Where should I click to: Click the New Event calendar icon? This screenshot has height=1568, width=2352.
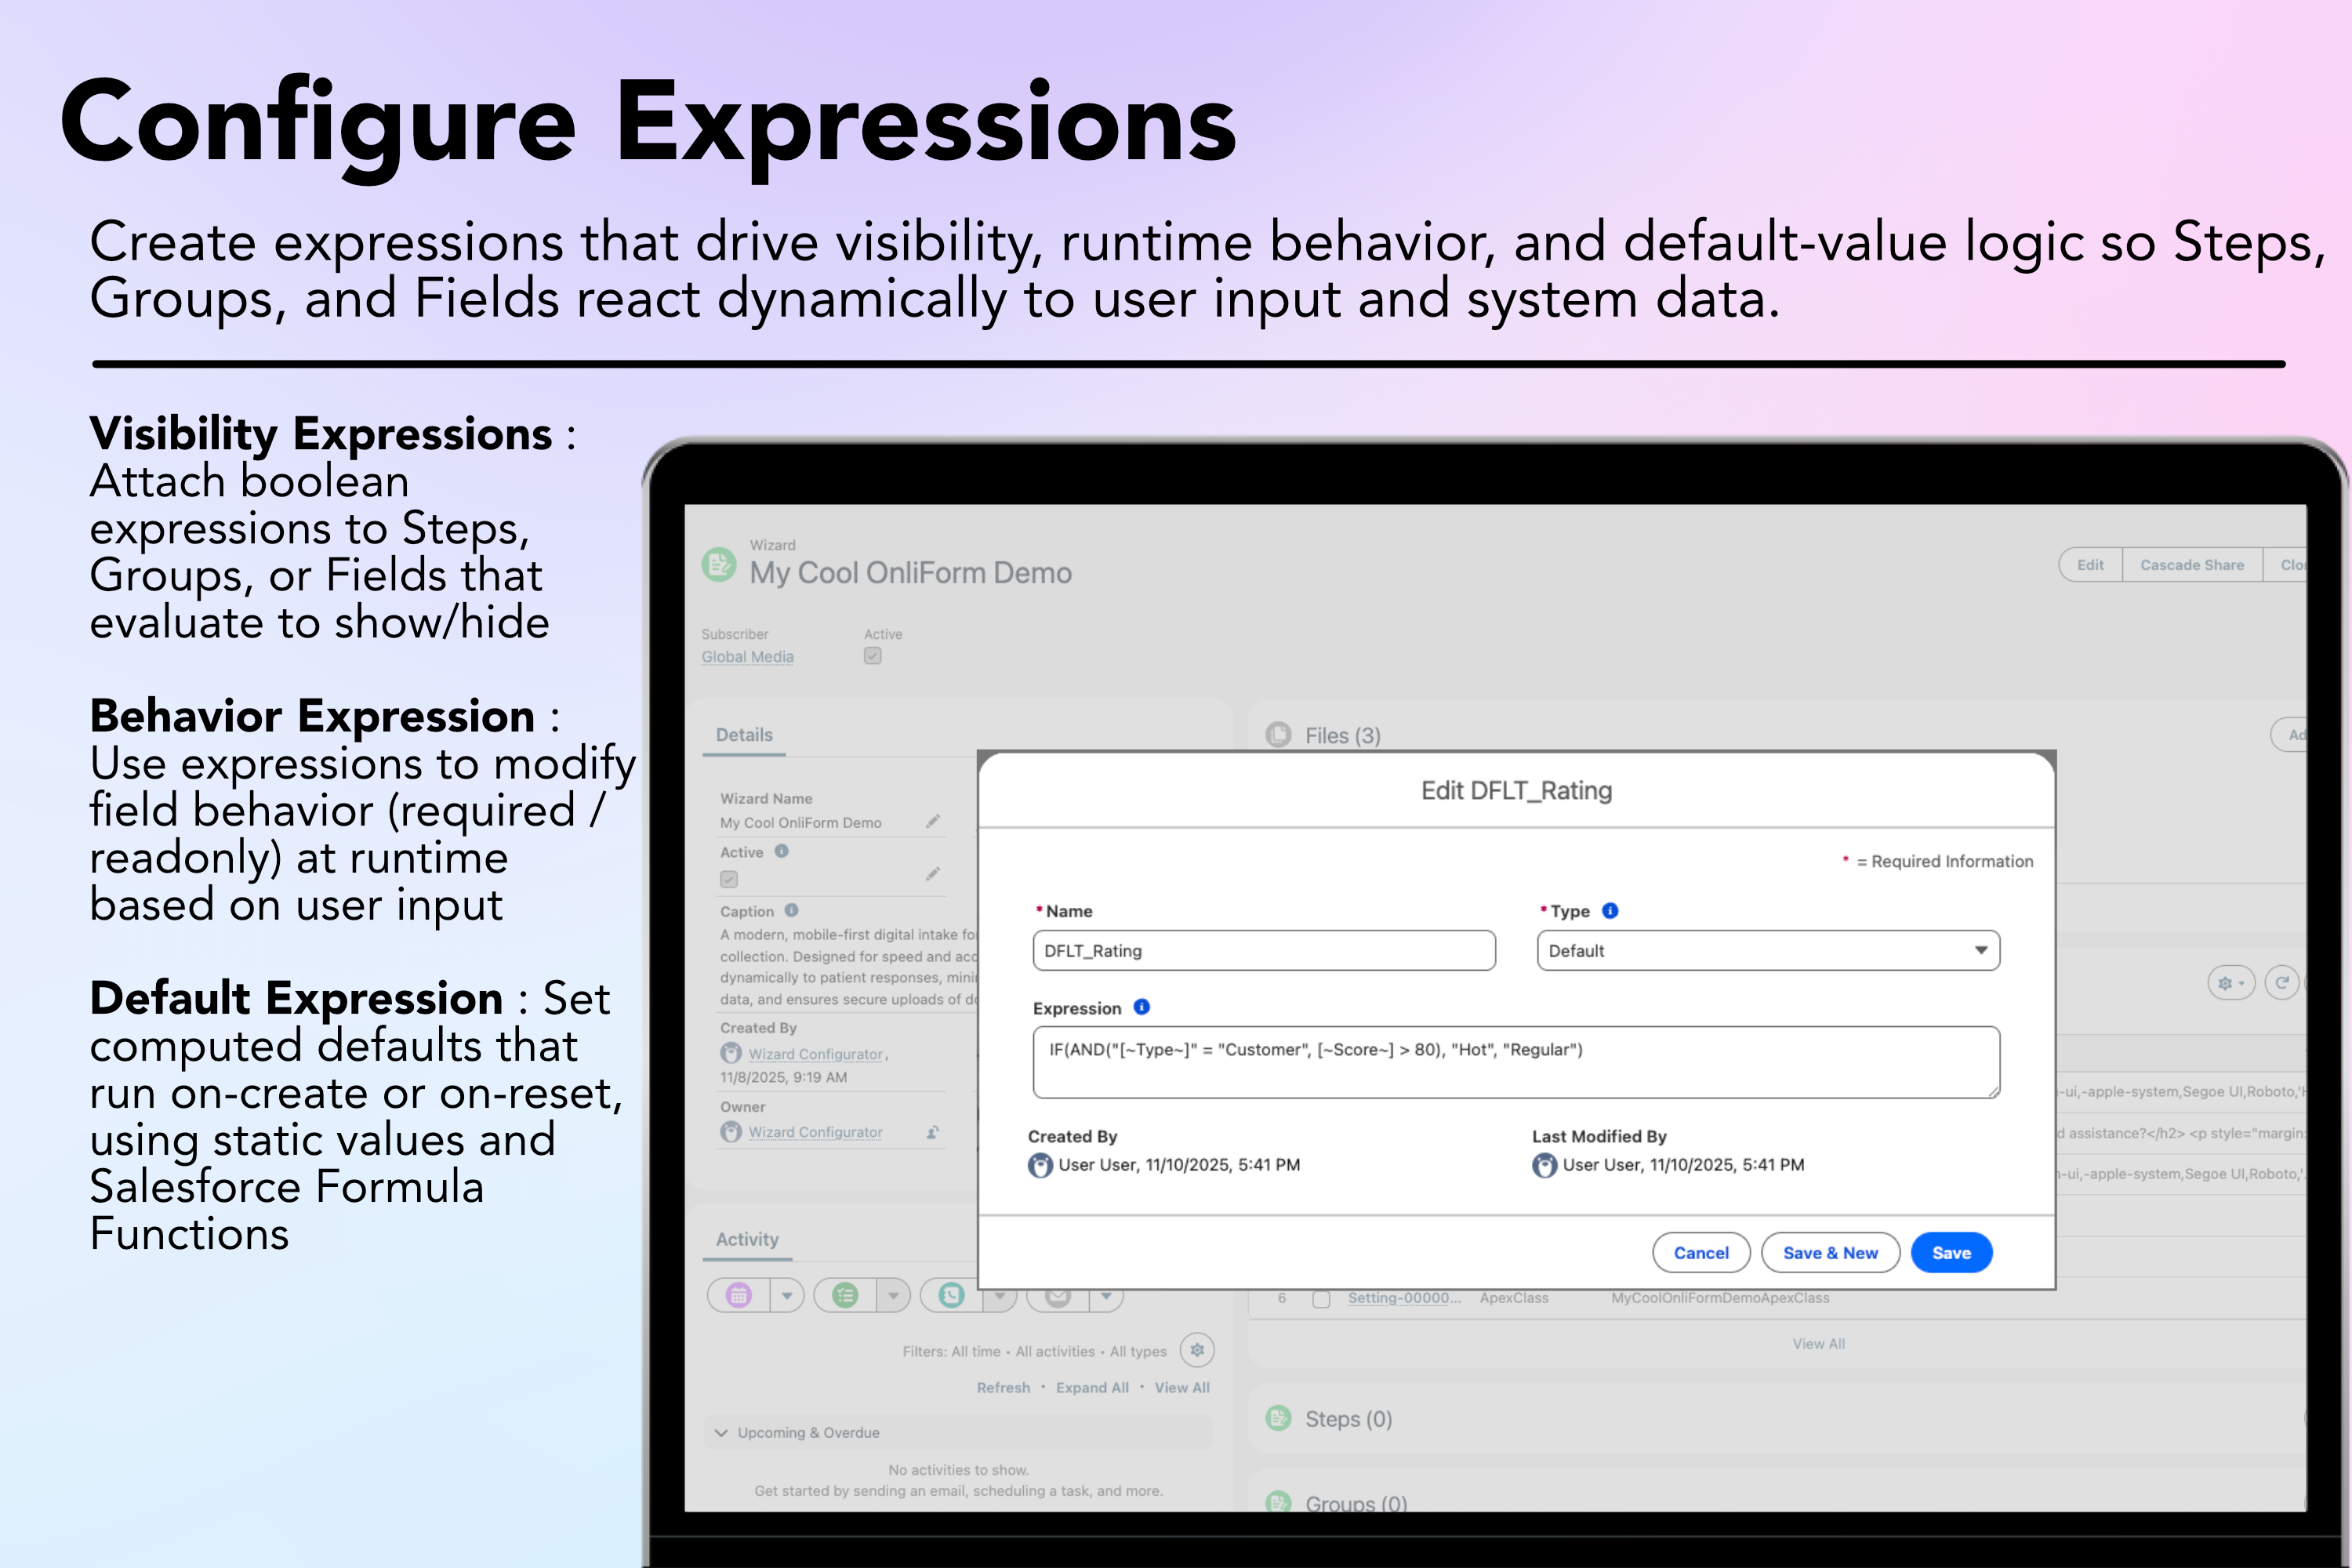click(x=739, y=1295)
